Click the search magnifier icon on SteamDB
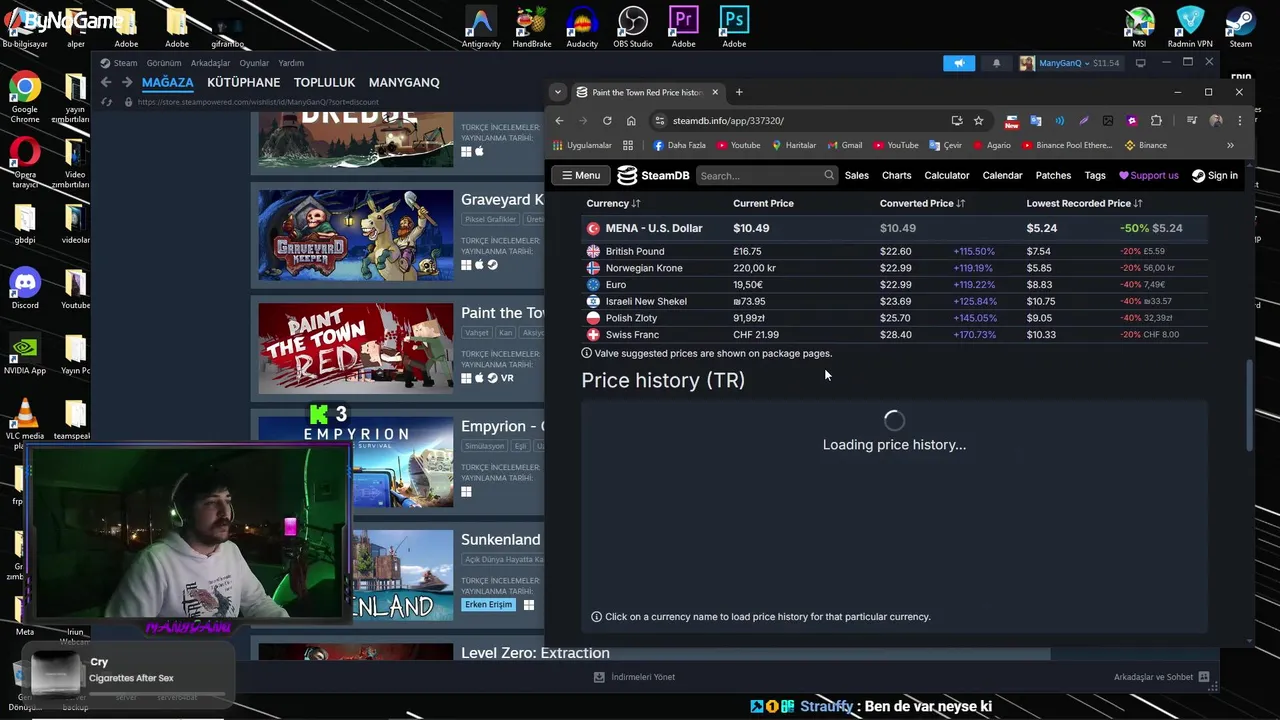 [829, 175]
